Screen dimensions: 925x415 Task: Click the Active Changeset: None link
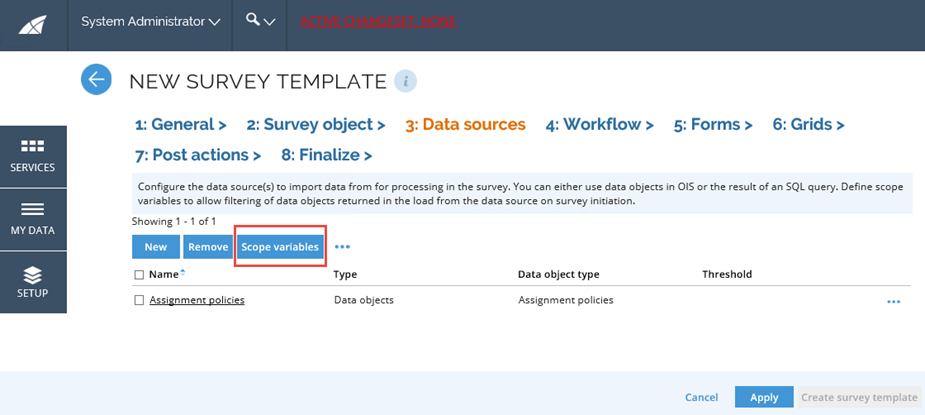(x=378, y=22)
